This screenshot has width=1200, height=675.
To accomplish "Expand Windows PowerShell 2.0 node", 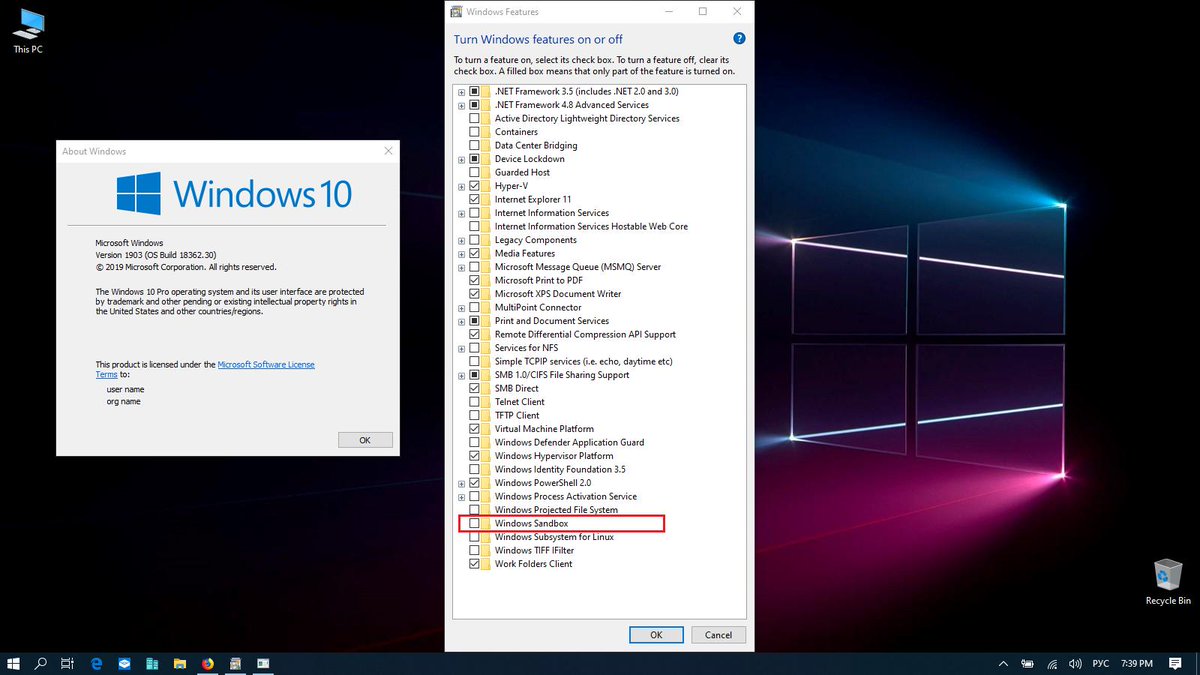I will tap(462, 483).
